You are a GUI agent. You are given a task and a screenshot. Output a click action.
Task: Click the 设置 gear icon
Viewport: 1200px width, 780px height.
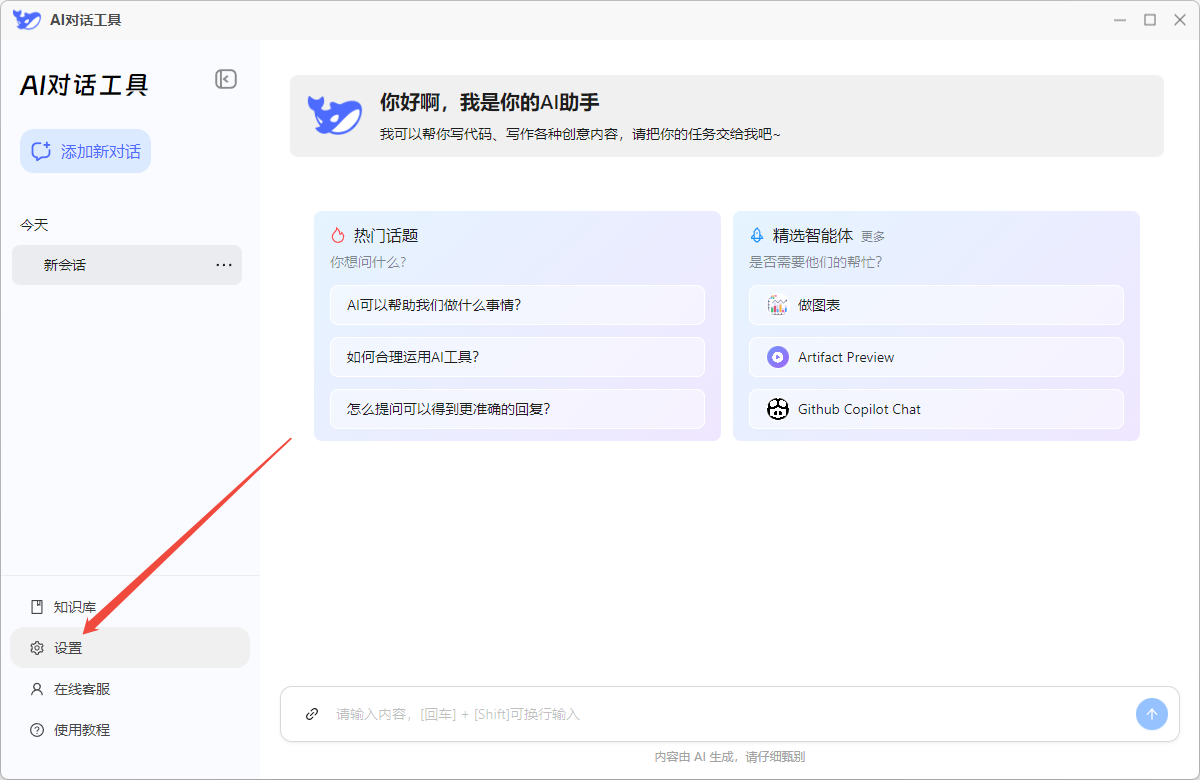37,648
